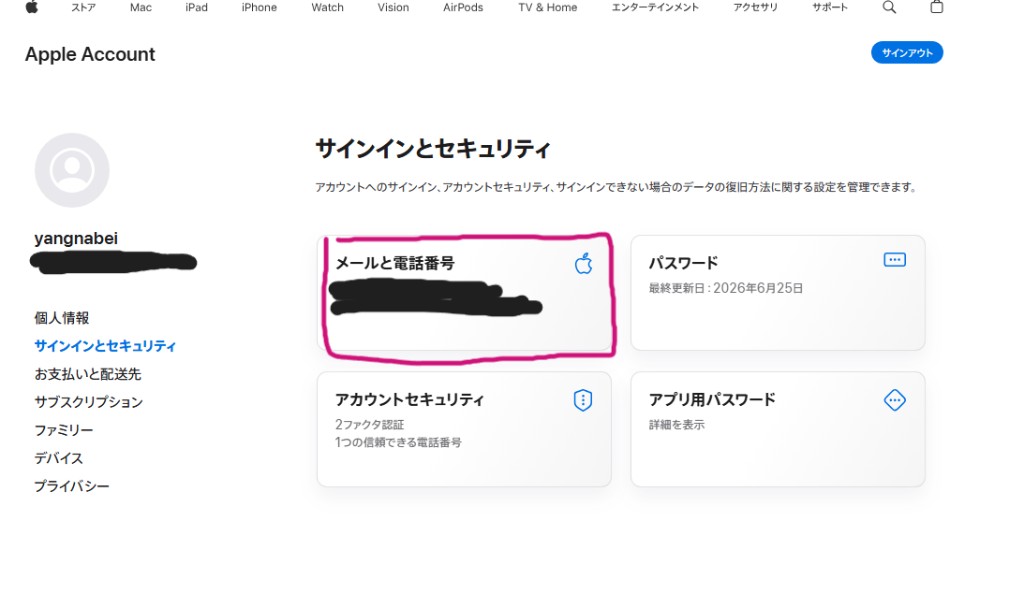Click the profile avatar placeholder
Viewport: 1024px width, 608px height.
click(x=72, y=170)
